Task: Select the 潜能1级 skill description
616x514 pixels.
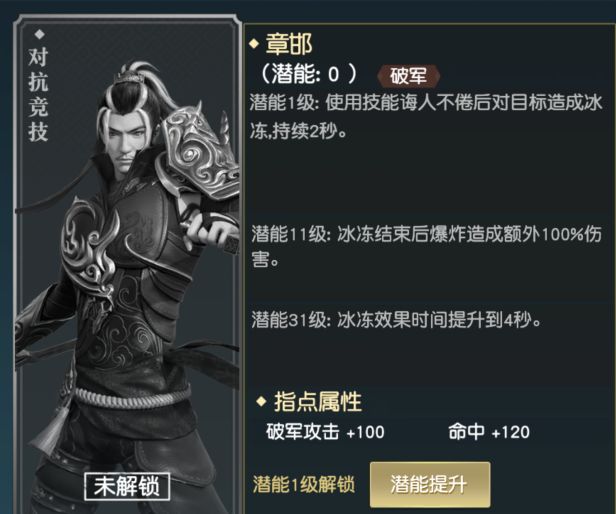Action: click(x=426, y=117)
